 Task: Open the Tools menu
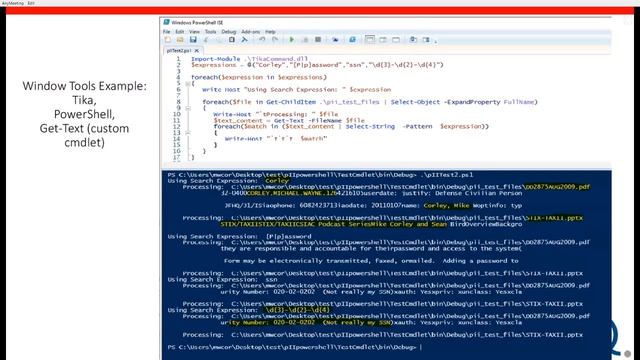pyautogui.click(x=210, y=31)
